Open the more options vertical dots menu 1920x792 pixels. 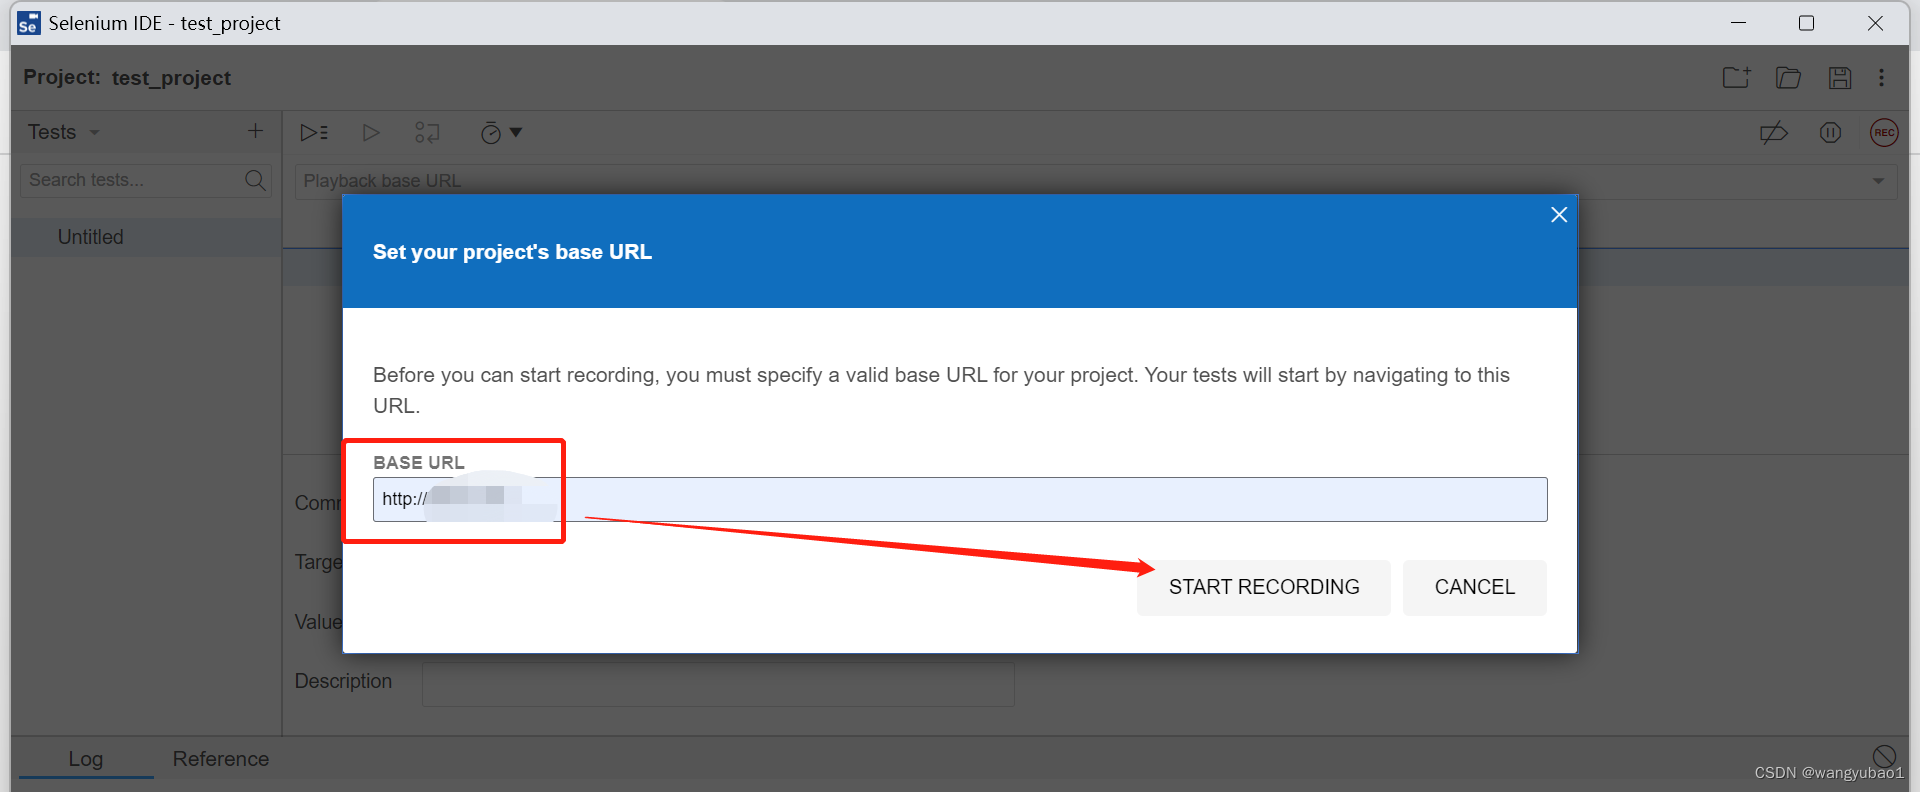pos(1881,77)
